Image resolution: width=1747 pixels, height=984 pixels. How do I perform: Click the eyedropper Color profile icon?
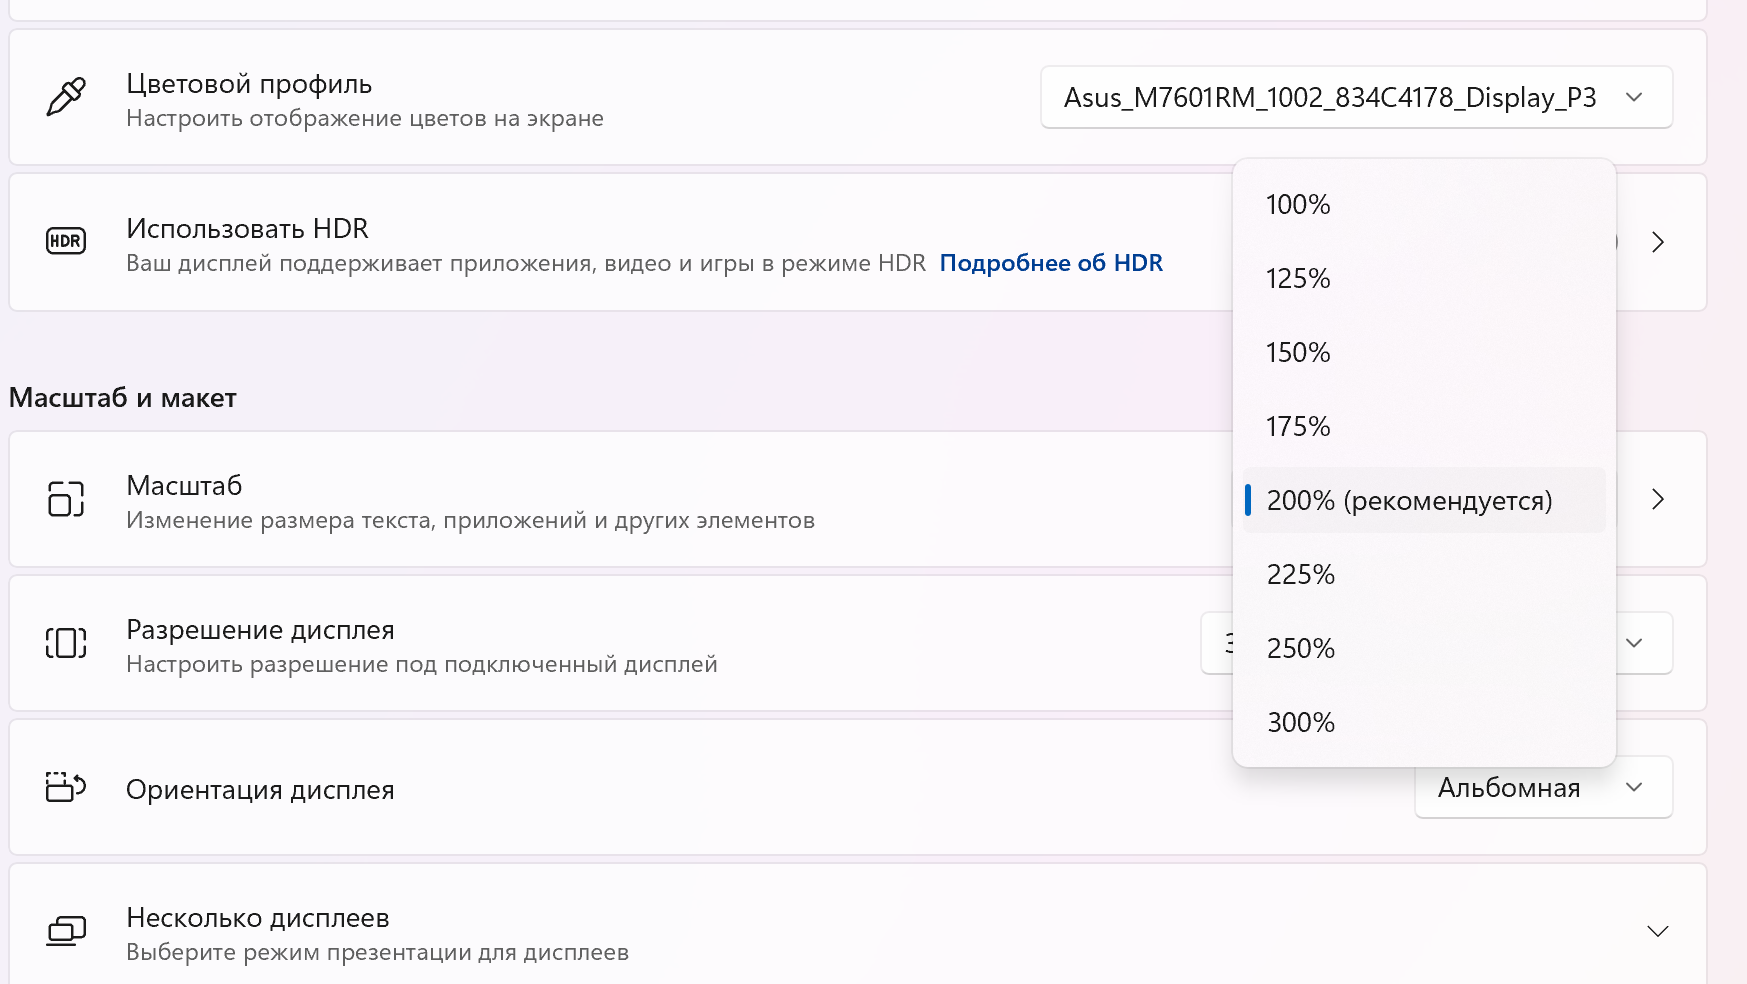66,97
